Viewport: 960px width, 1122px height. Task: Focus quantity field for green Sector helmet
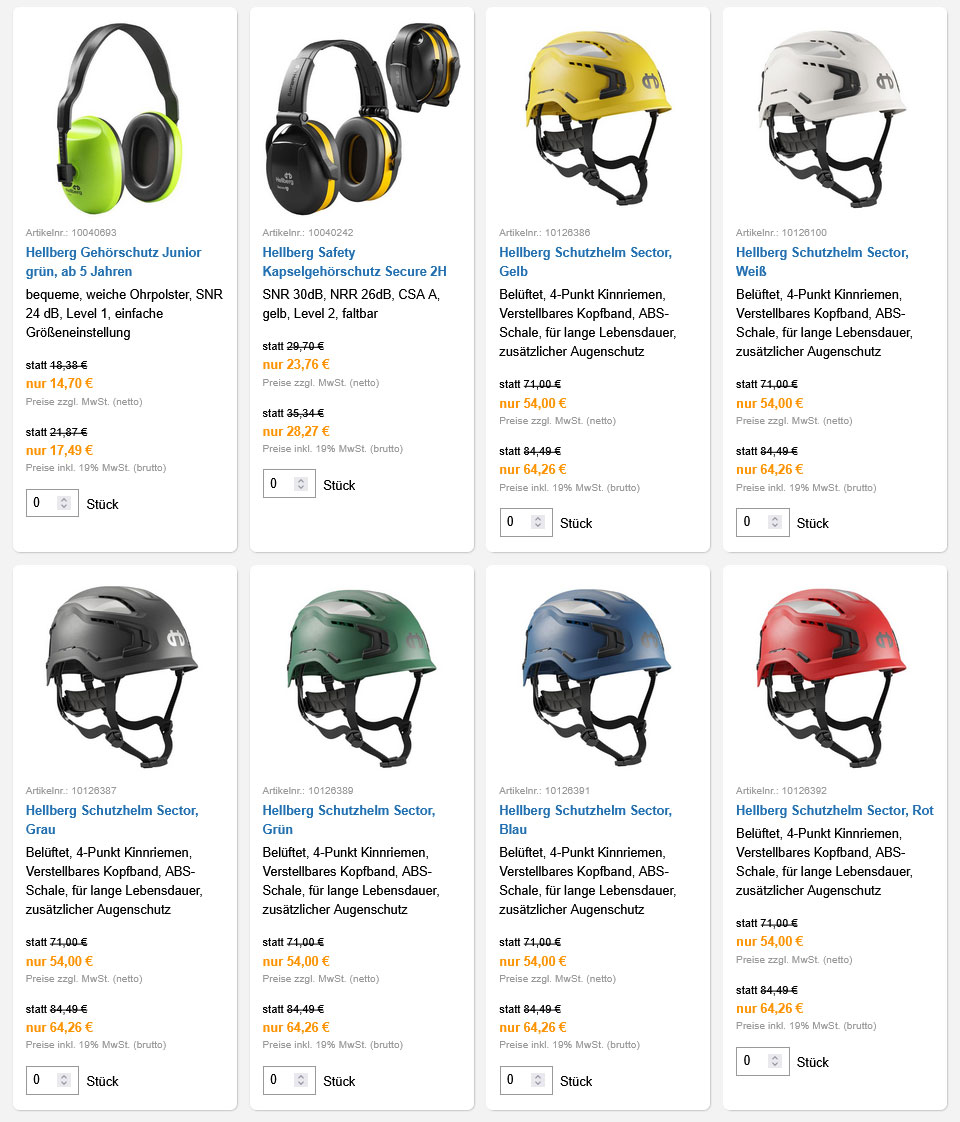click(279, 1080)
